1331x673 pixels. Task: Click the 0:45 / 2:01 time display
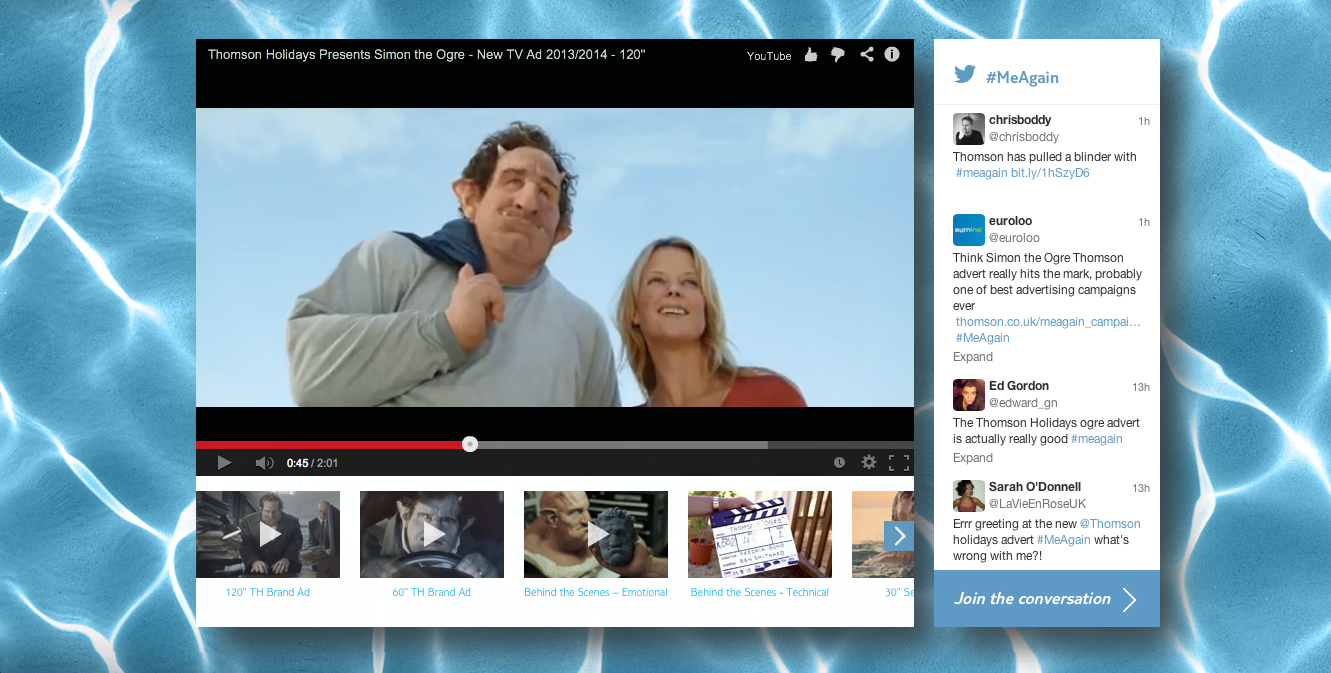point(312,463)
